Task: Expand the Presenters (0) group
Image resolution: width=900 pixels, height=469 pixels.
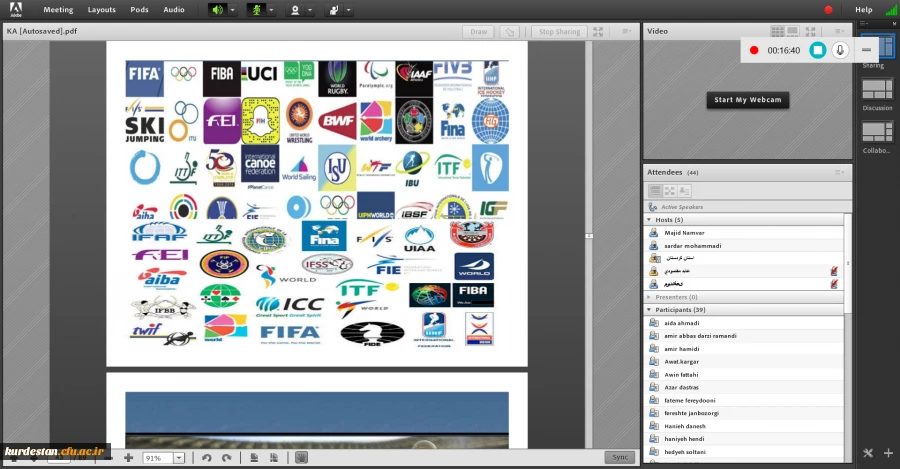Action: point(650,297)
